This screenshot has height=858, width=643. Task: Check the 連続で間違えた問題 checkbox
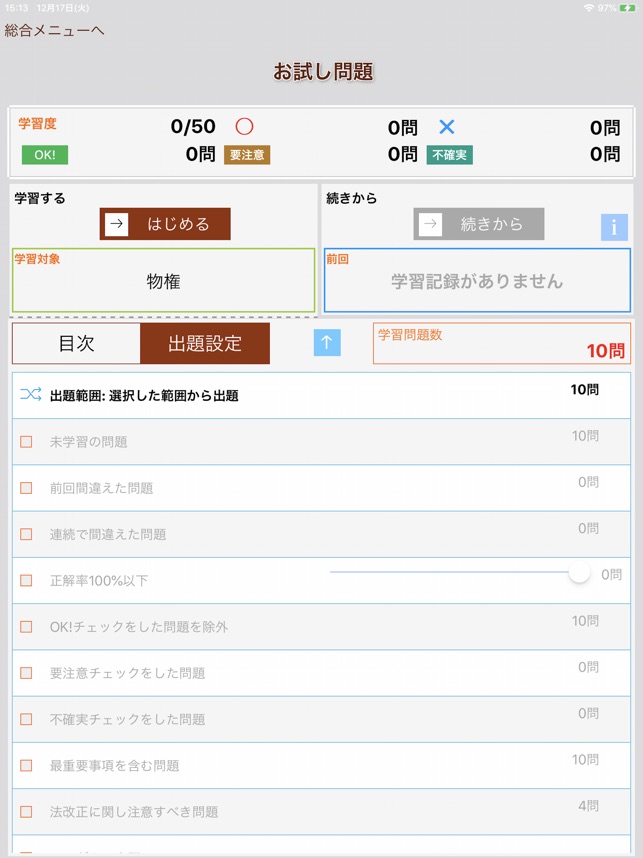(x=26, y=534)
